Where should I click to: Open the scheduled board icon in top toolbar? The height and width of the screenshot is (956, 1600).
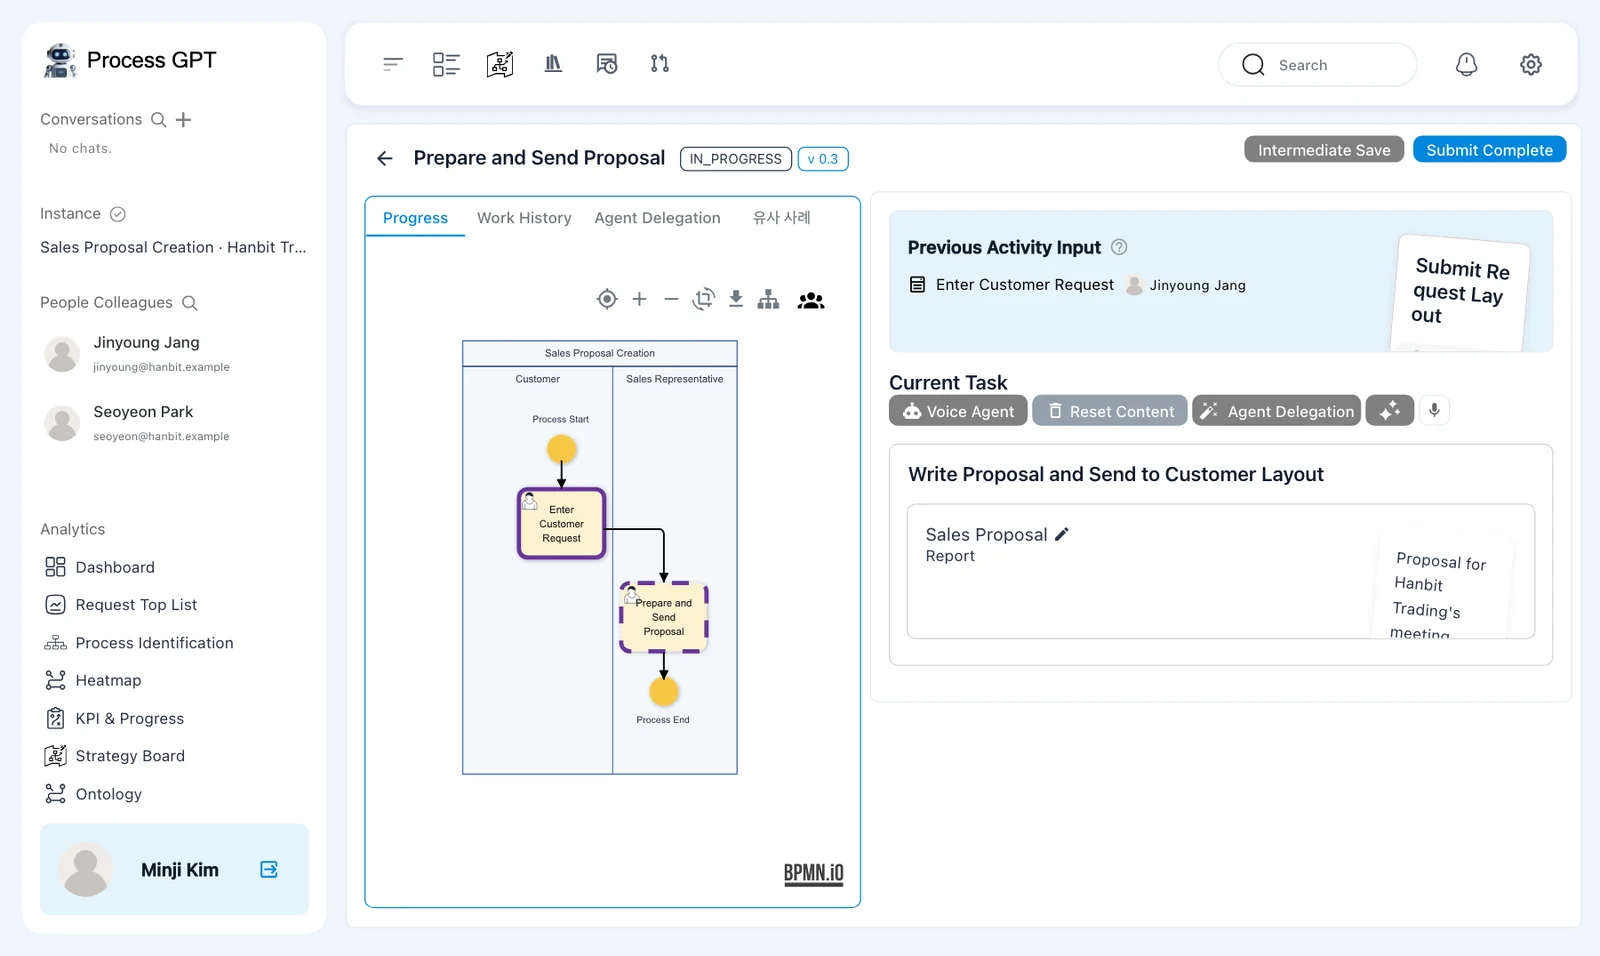pos(607,64)
